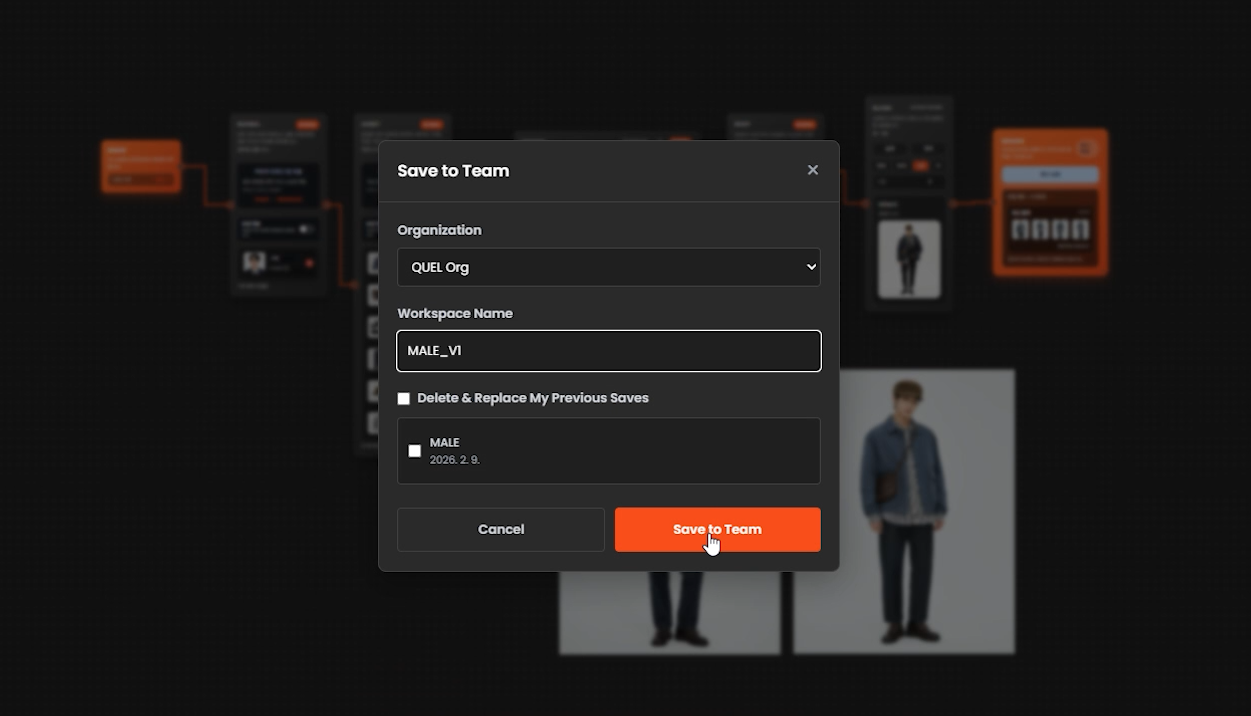Click the partially hidden left result image

(x=669, y=612)
